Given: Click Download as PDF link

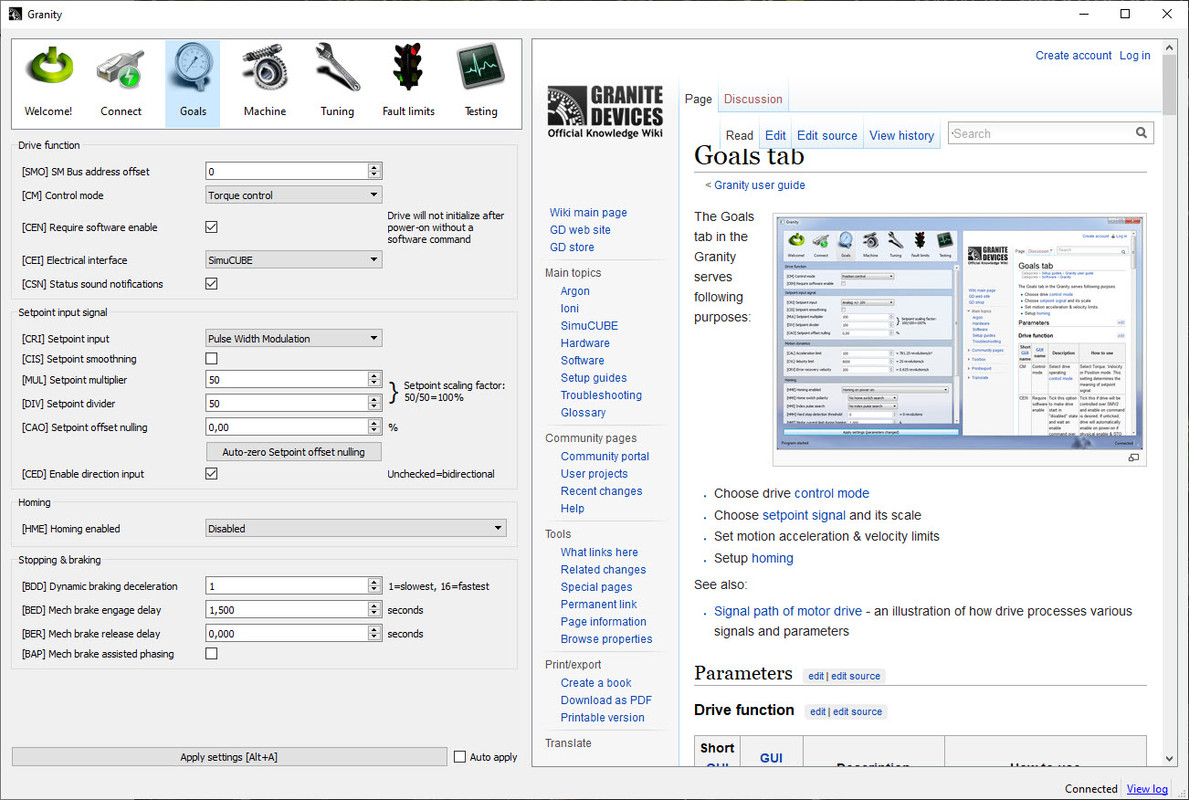Looking at the screenshot, I should 606,700.
